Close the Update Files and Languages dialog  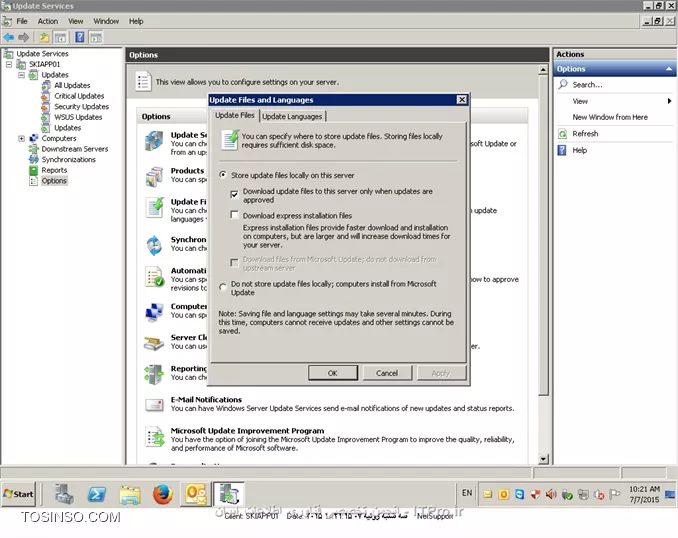(462, 100)
